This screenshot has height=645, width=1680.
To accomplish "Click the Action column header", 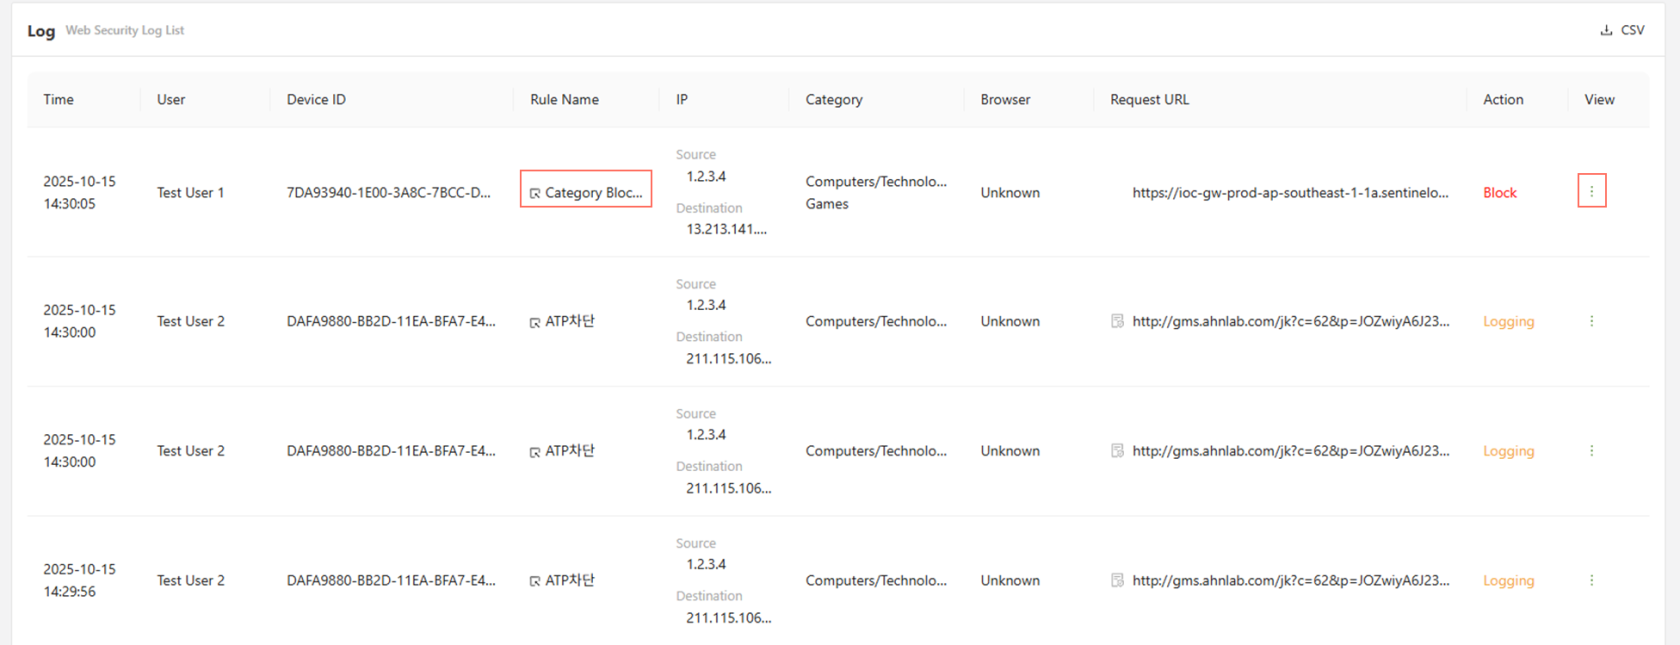I will 1502,99.
